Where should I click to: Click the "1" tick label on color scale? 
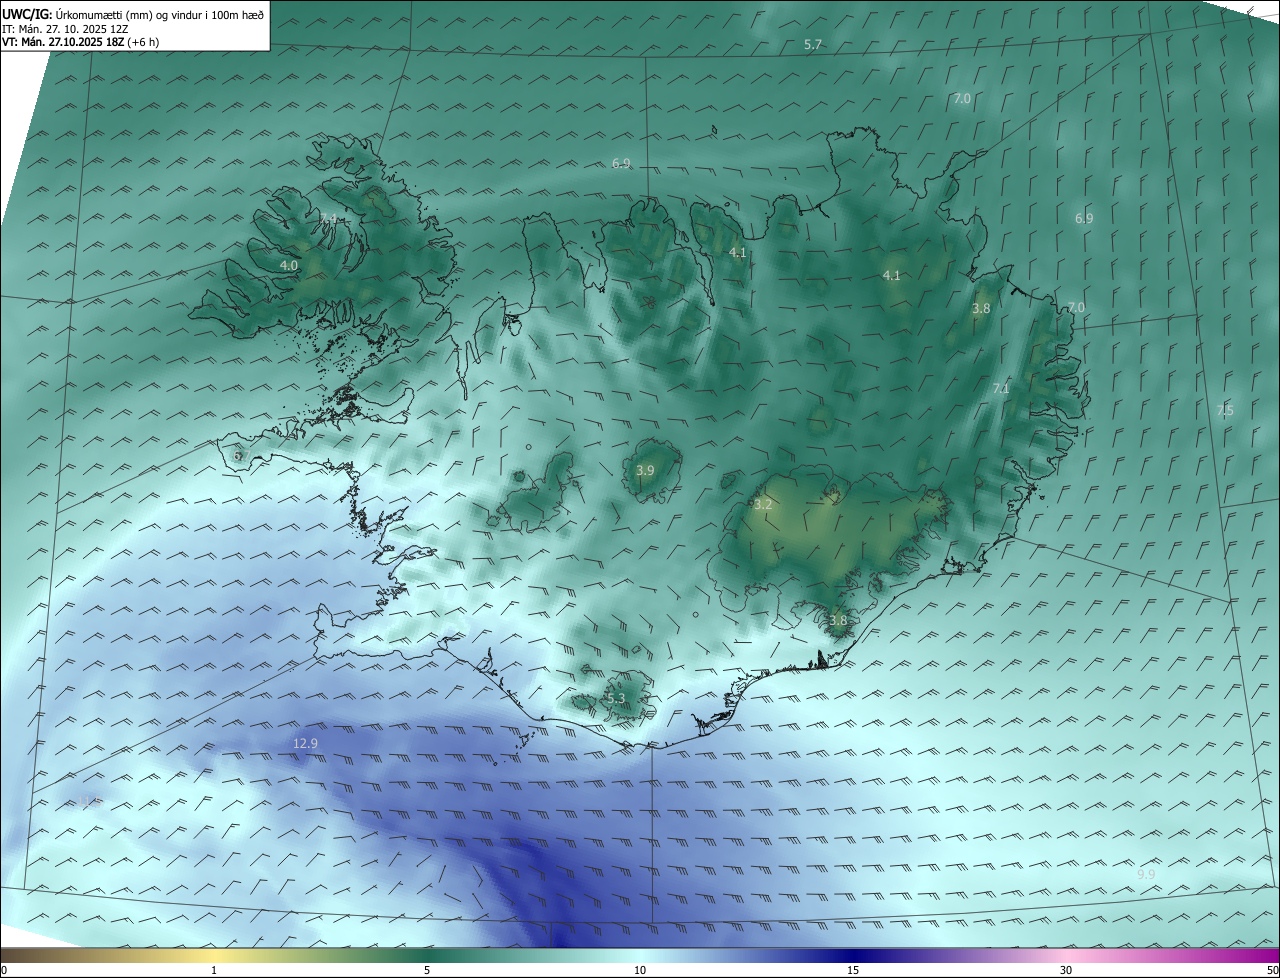pyautogui.click(x=214, y=970)
